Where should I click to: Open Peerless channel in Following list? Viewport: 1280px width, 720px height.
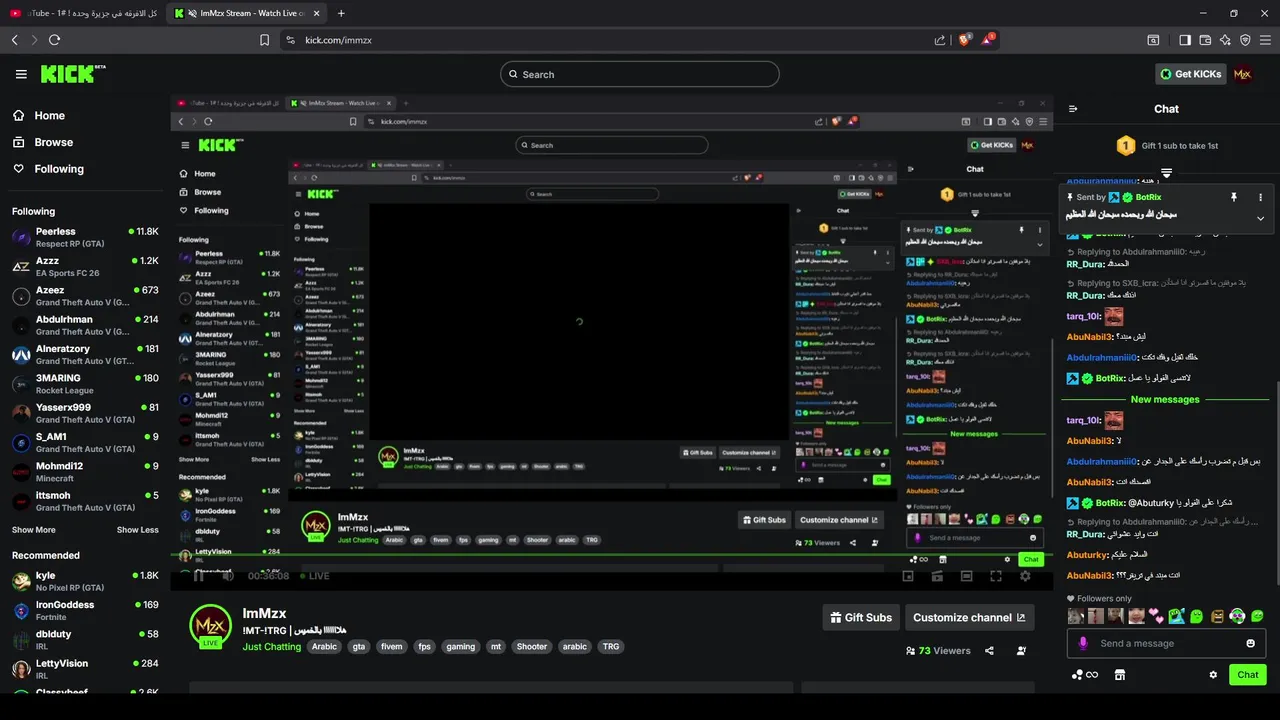(x=85, y=237)
